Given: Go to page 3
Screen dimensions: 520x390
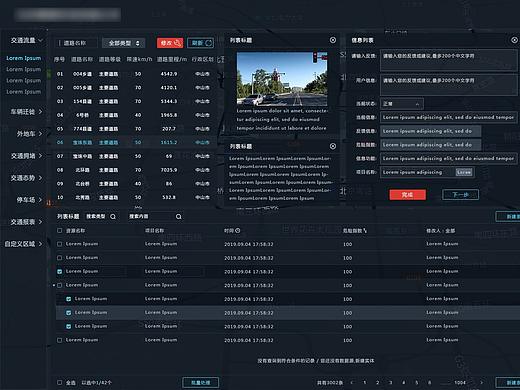Looking at the screenshot, I should pos(391,383).
